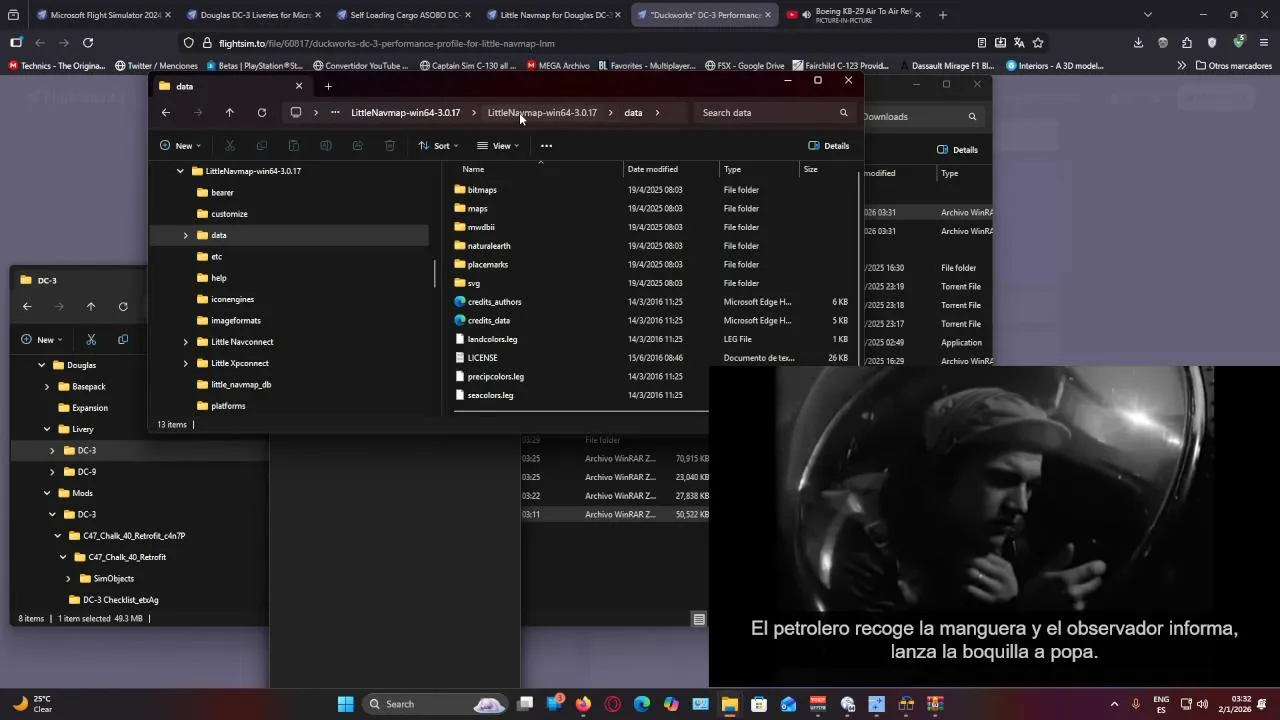The width and height of the screenshot is (1280, 720).
Task: Sort by Name column header
Action: click(x=473, y=169)
